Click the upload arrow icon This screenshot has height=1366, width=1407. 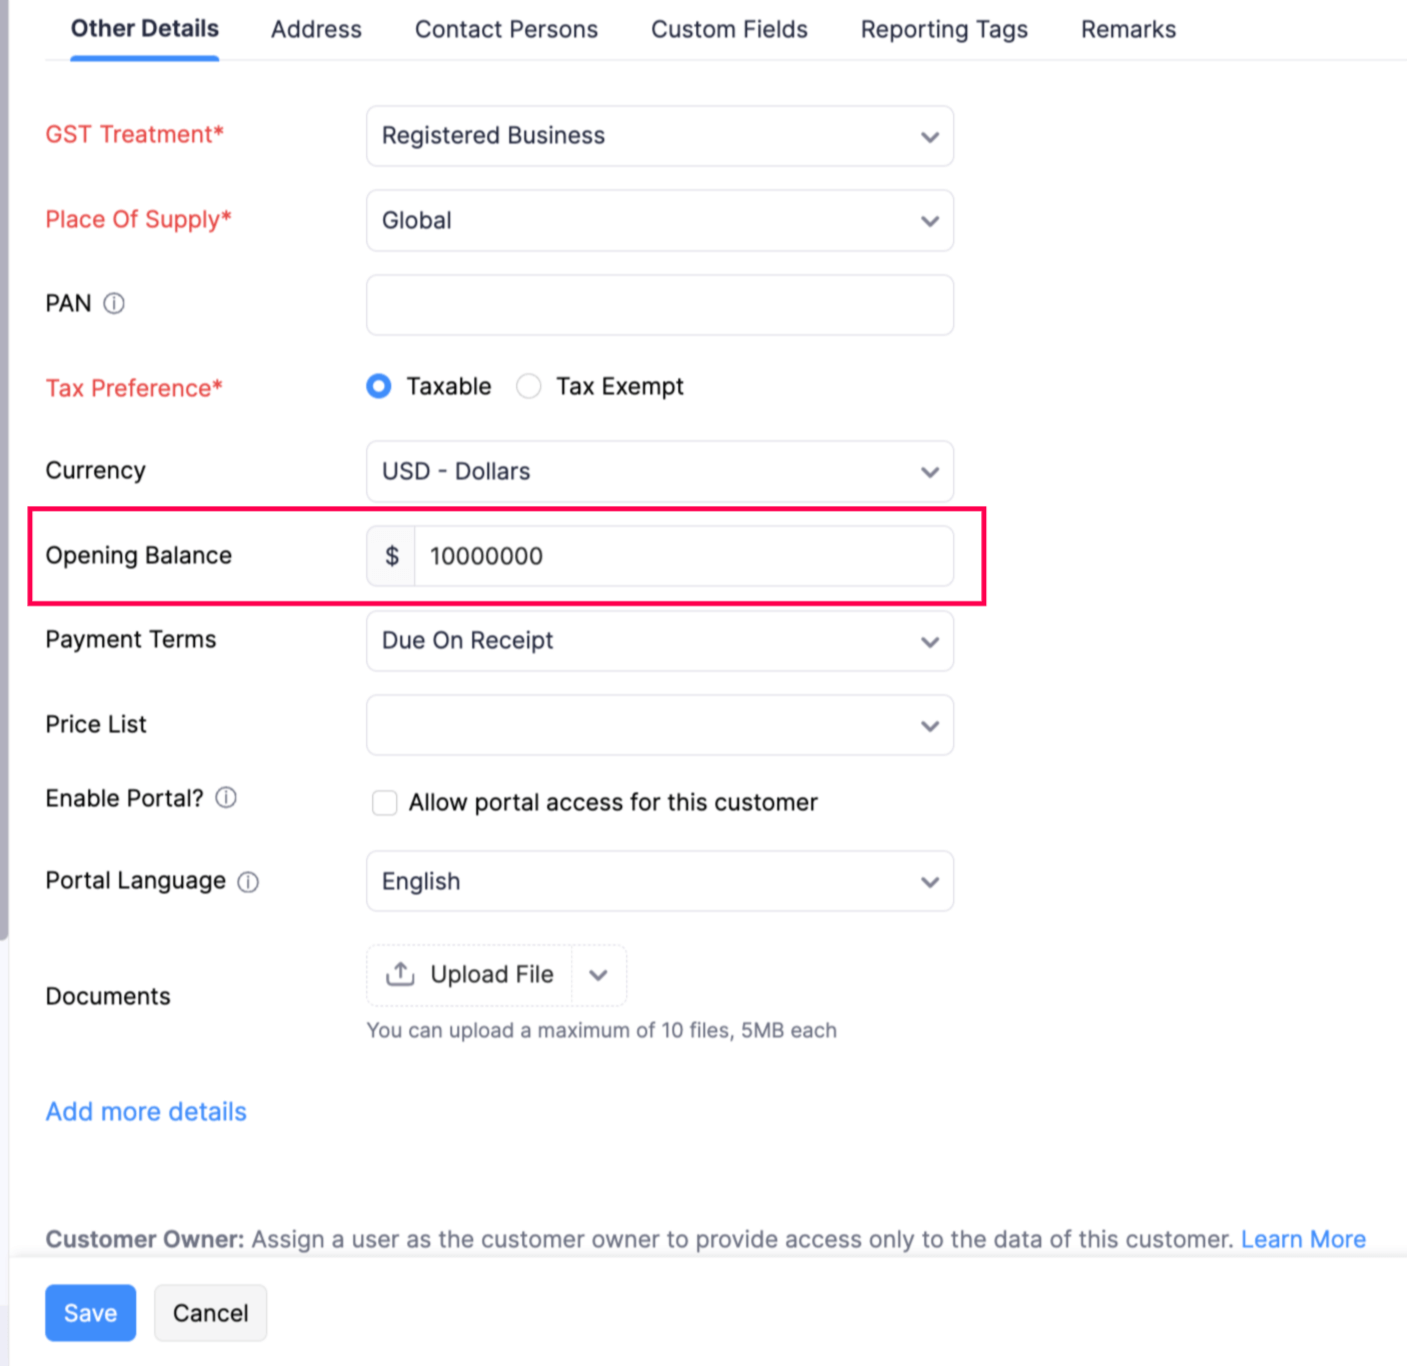(400, 974)
